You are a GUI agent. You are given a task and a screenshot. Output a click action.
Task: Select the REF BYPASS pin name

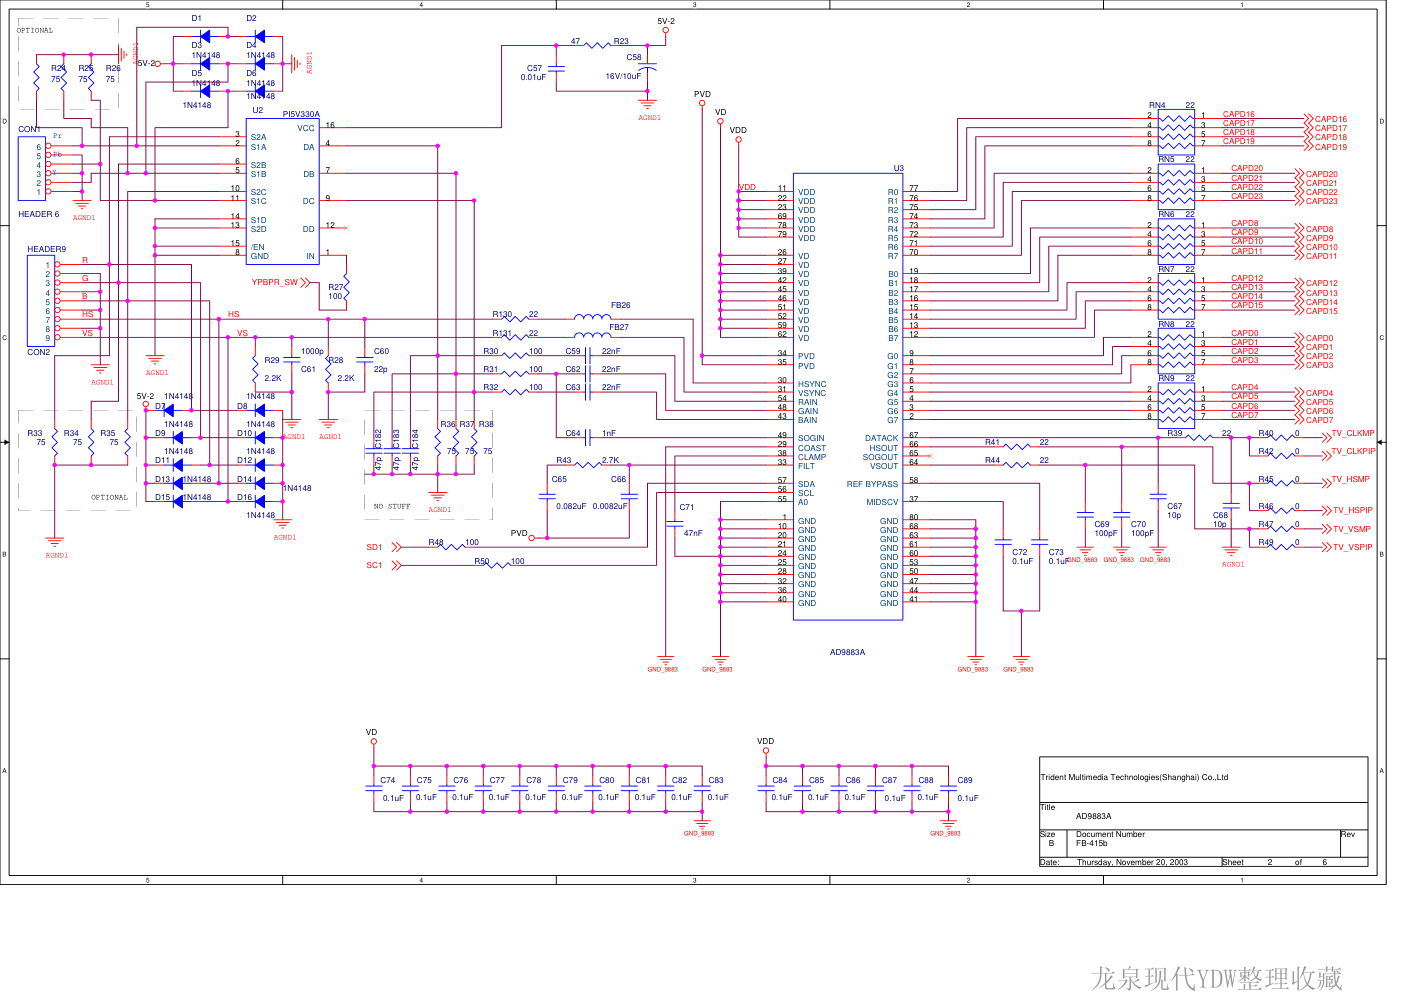pos(872,484)
